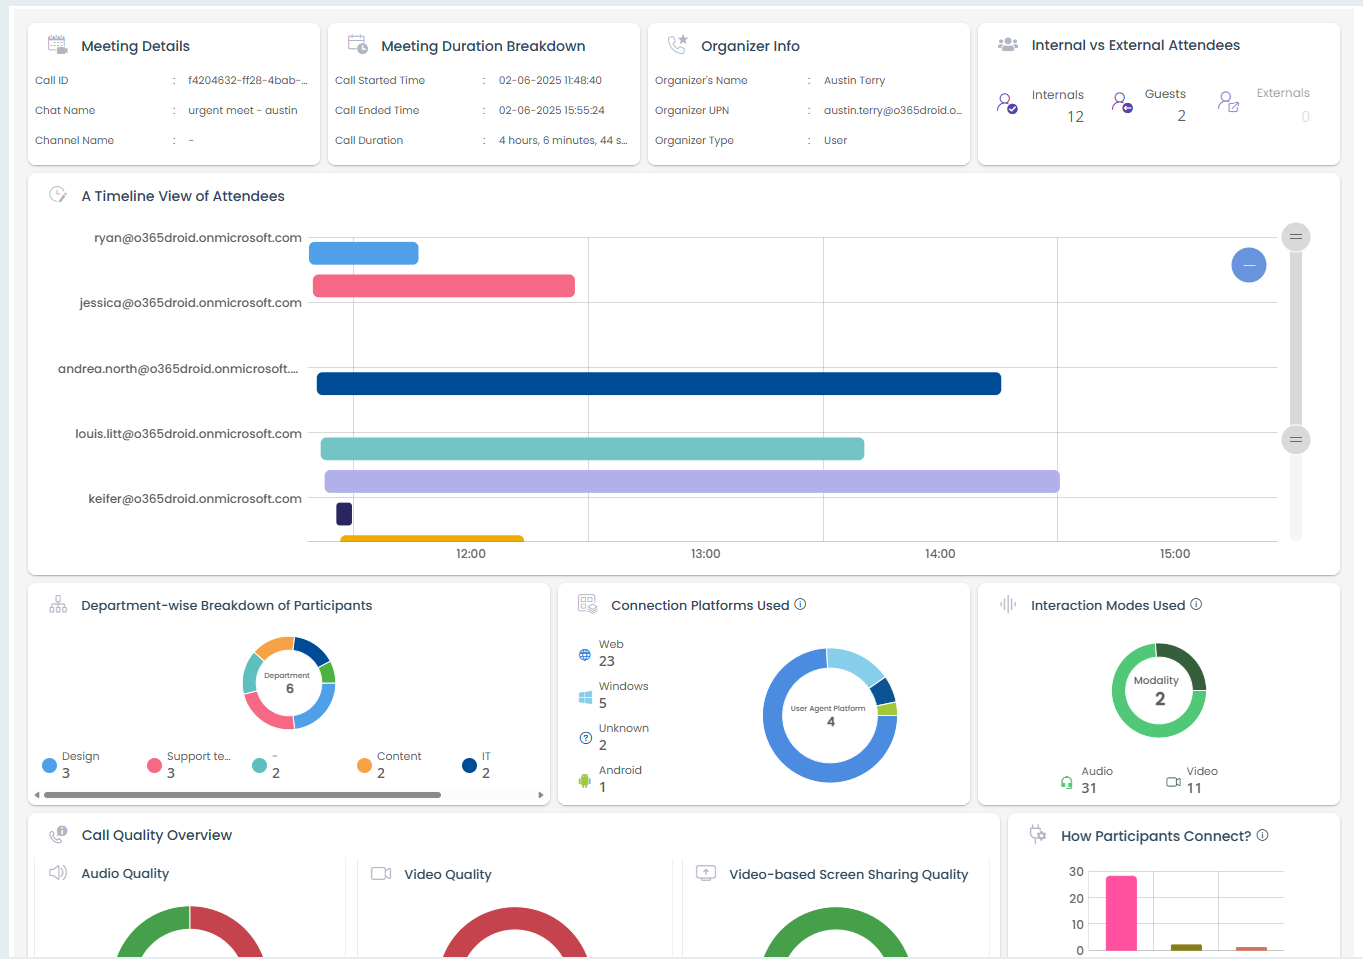Click the Department-wise Breakdown hierarchy icon
Image resolution: width=1363 pixels, height=959 pixels.
pyautogui.click(x=58, y=605)
